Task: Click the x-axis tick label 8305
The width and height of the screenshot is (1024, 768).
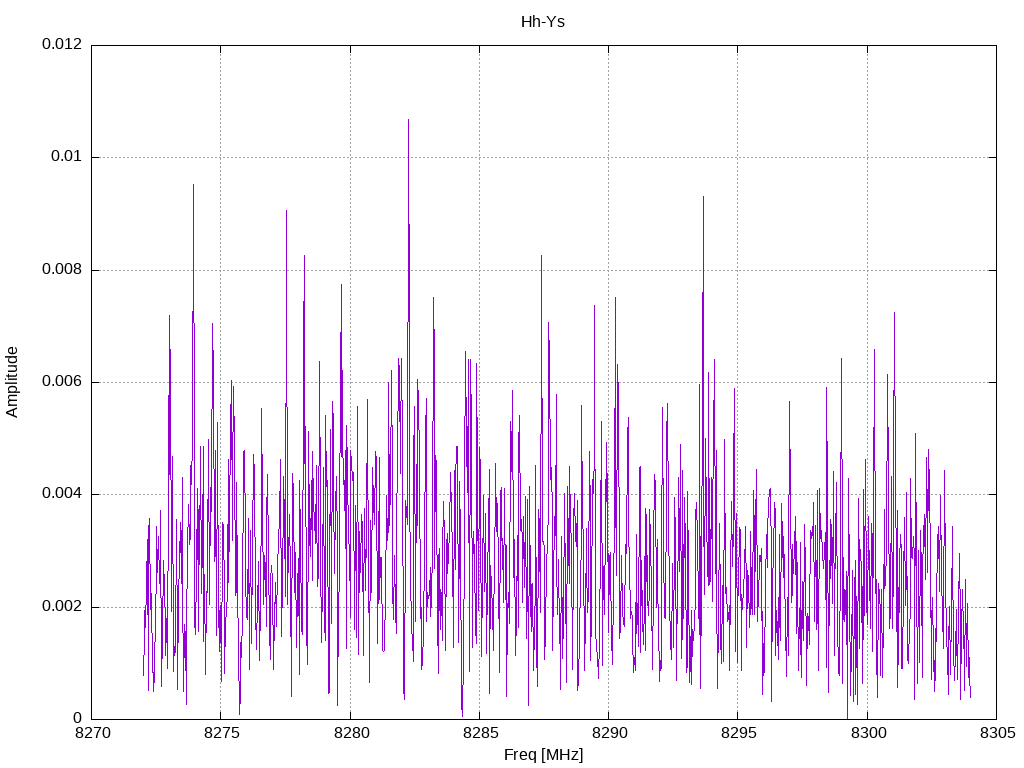Action: pos(997,733)
